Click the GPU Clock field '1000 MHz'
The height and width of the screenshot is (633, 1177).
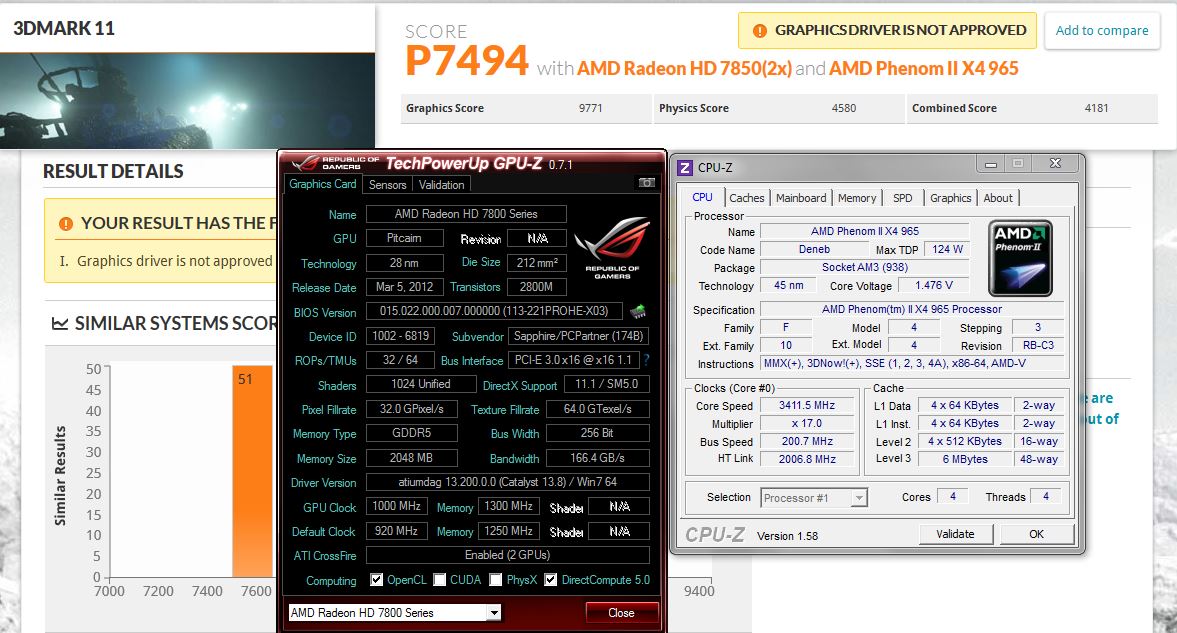point(396,506)
